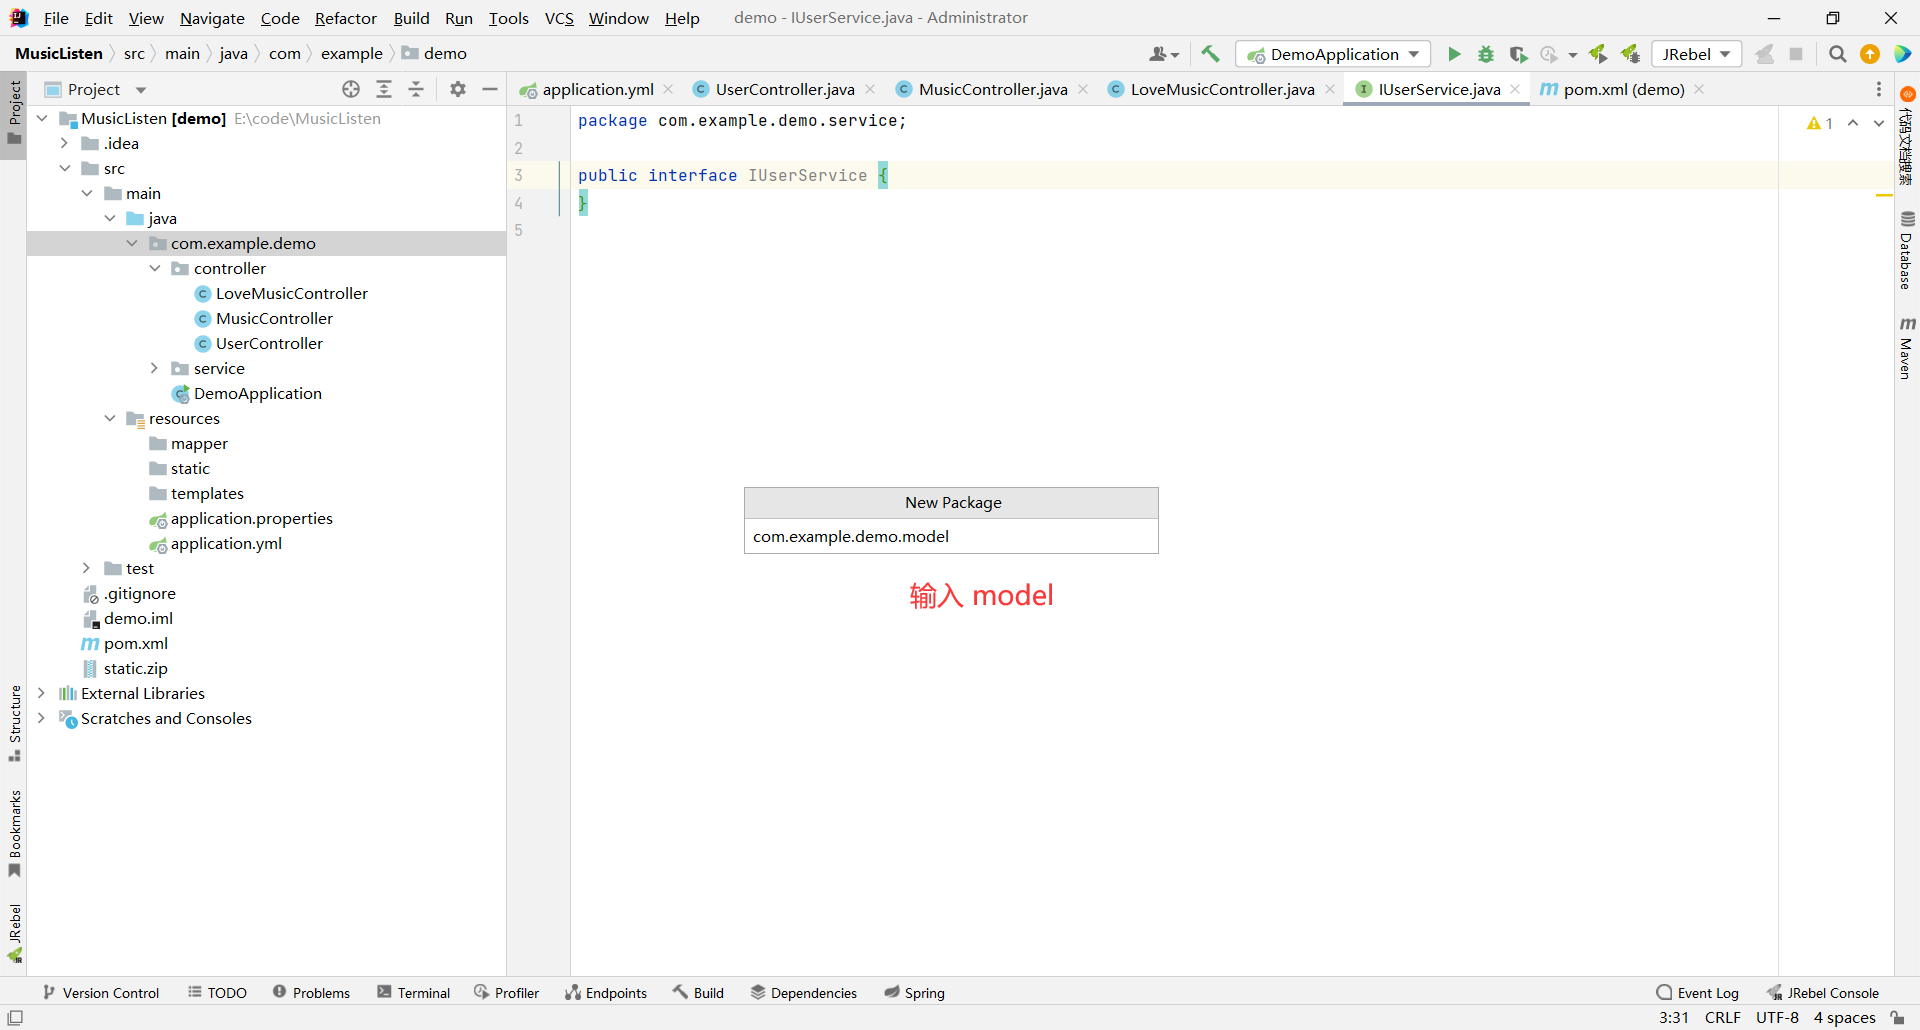Expand Scratches and Consoles node
Image resolution: width=1920 pixels, height=1030 pixels.
click(x=41, y=718)
